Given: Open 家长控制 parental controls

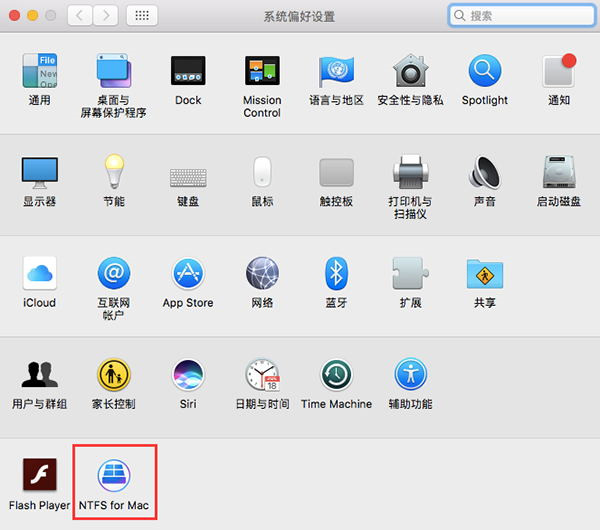Looking at the screenshot, I should (x=113, y=376).
